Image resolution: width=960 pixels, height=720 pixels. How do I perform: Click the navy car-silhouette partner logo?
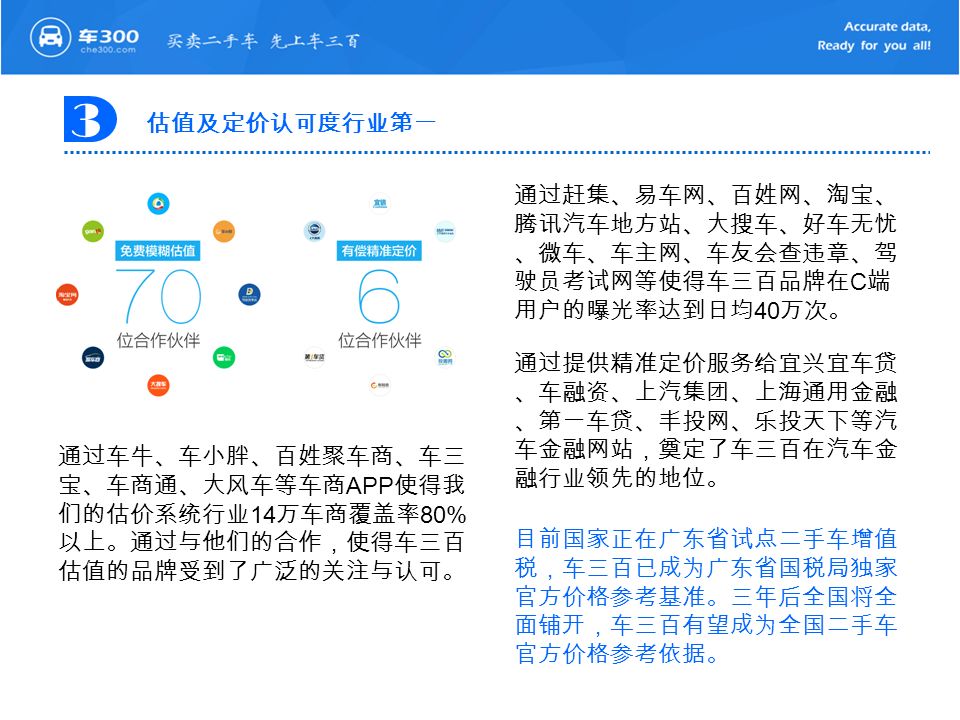[93, 358]
